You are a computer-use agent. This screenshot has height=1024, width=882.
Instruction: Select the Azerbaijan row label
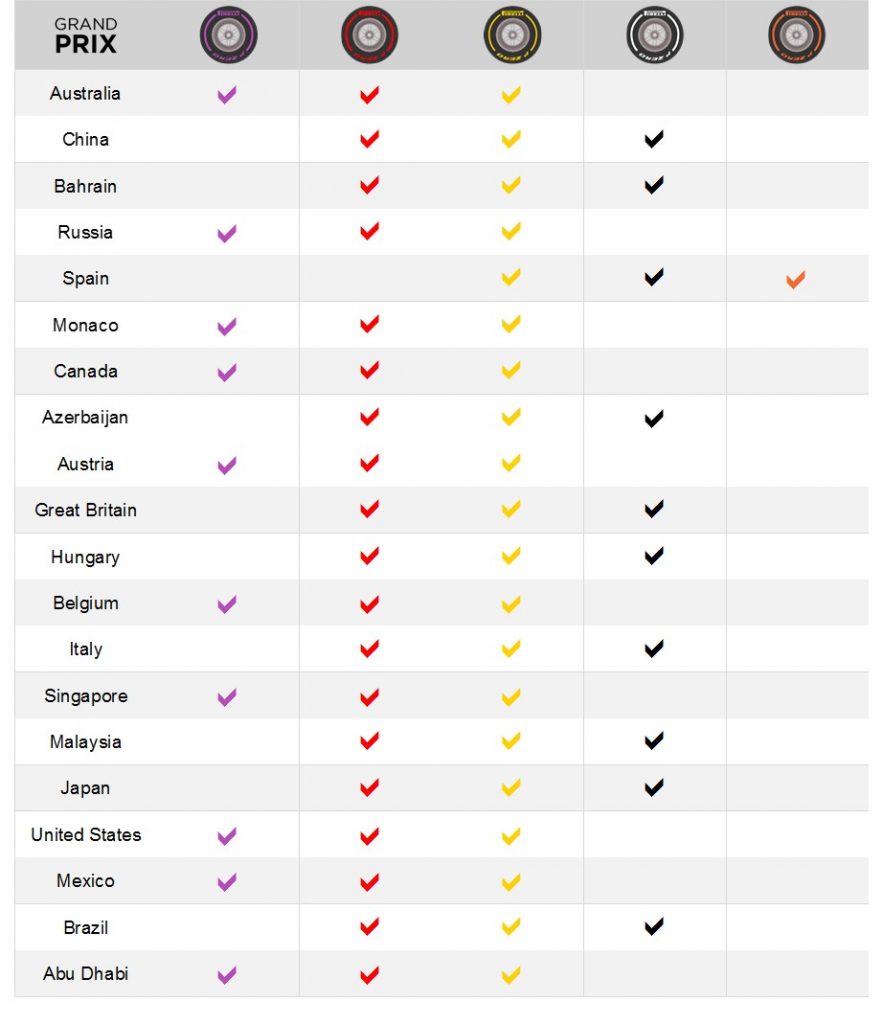click(85, 417)
